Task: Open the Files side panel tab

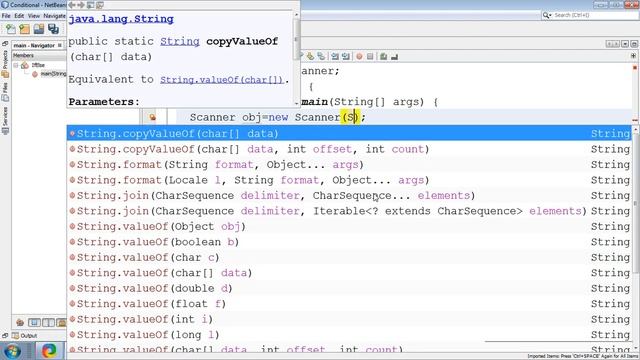Action: click(5, 92)
